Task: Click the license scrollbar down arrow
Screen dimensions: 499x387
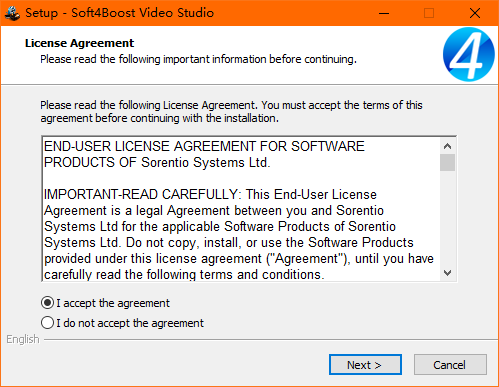Action: click(447, 273)
